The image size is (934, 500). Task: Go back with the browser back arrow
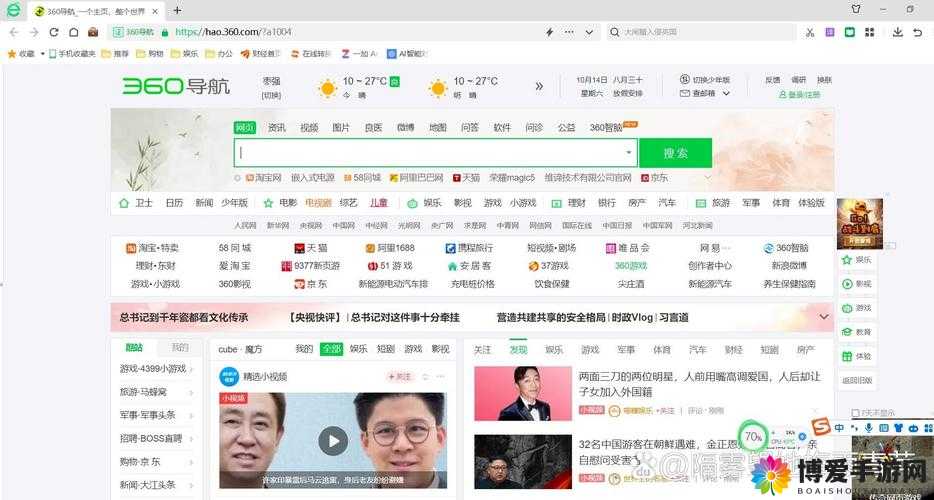point(14,32)
